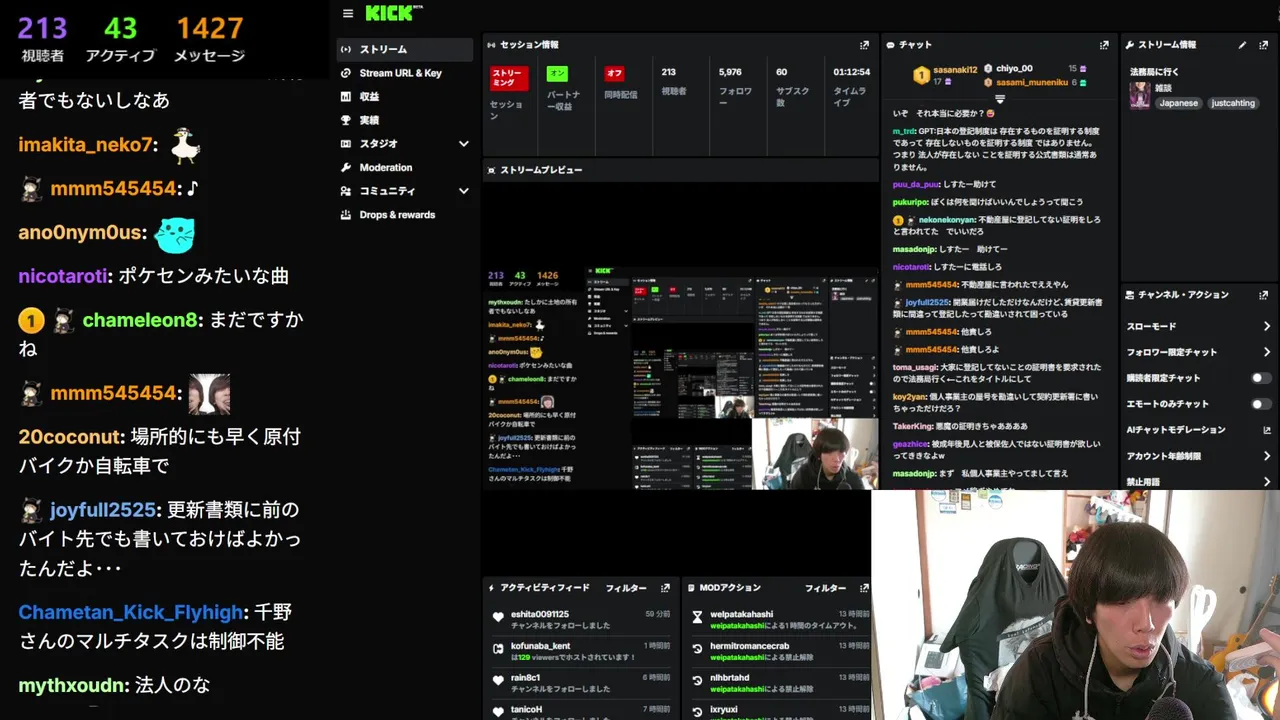Click the wrench icon beside Moderation
This screenshot has height=720, width=1280.
tap(346, 167)
